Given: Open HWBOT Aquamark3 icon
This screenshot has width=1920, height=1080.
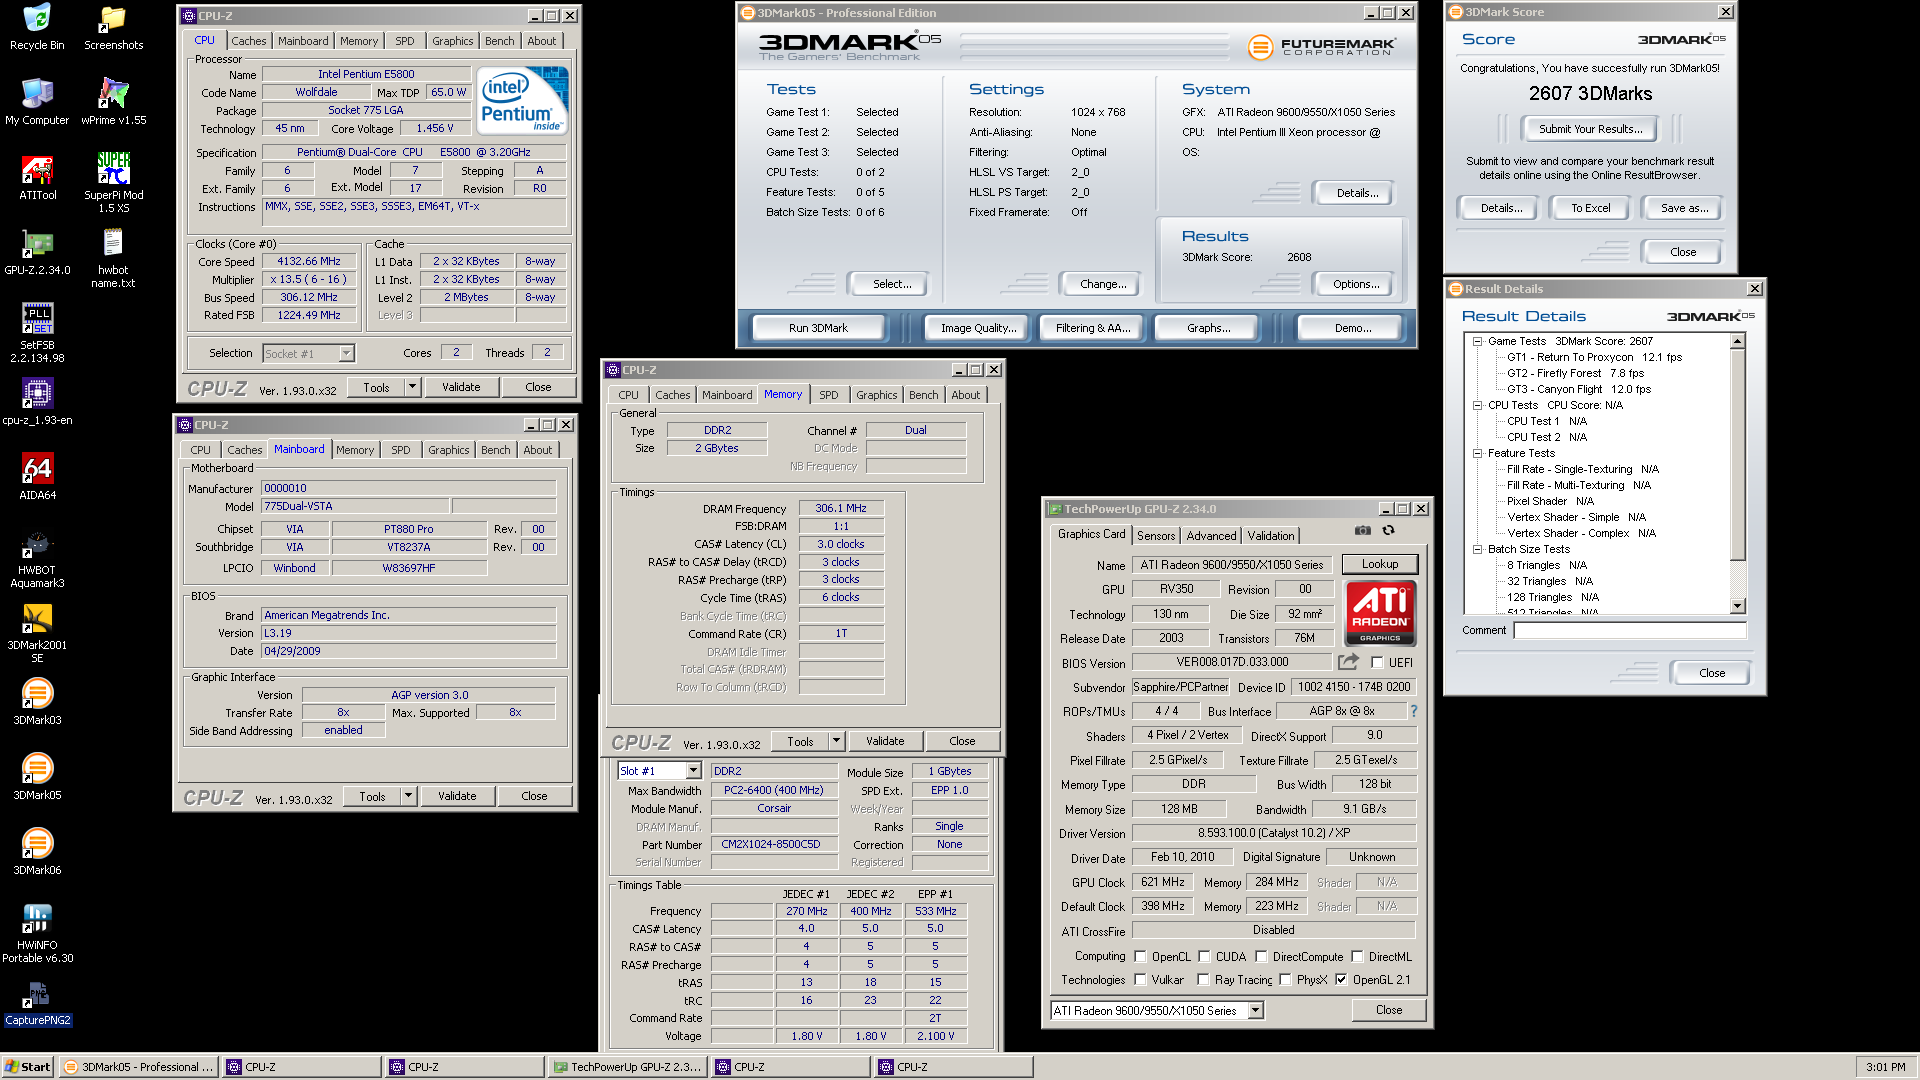Looking at the screenshot, I should (37, 558).
